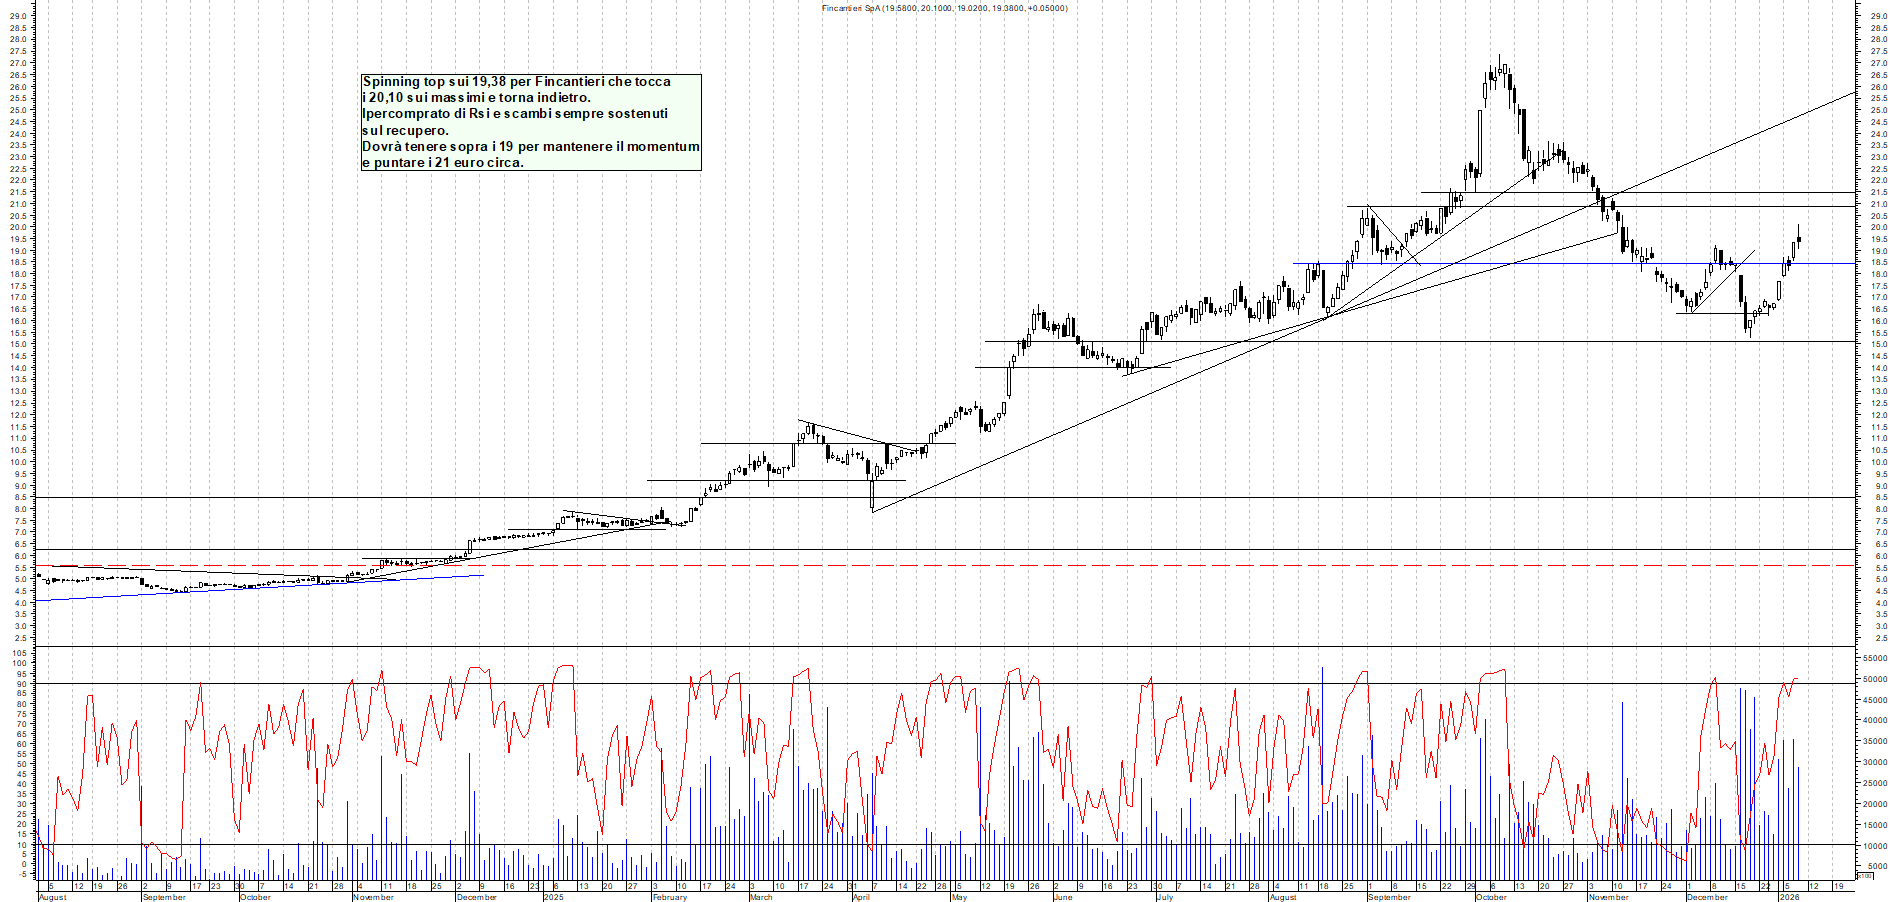Select the April month label on the date axis
This screenshot has width=1890, height=902.
[860, 897]
